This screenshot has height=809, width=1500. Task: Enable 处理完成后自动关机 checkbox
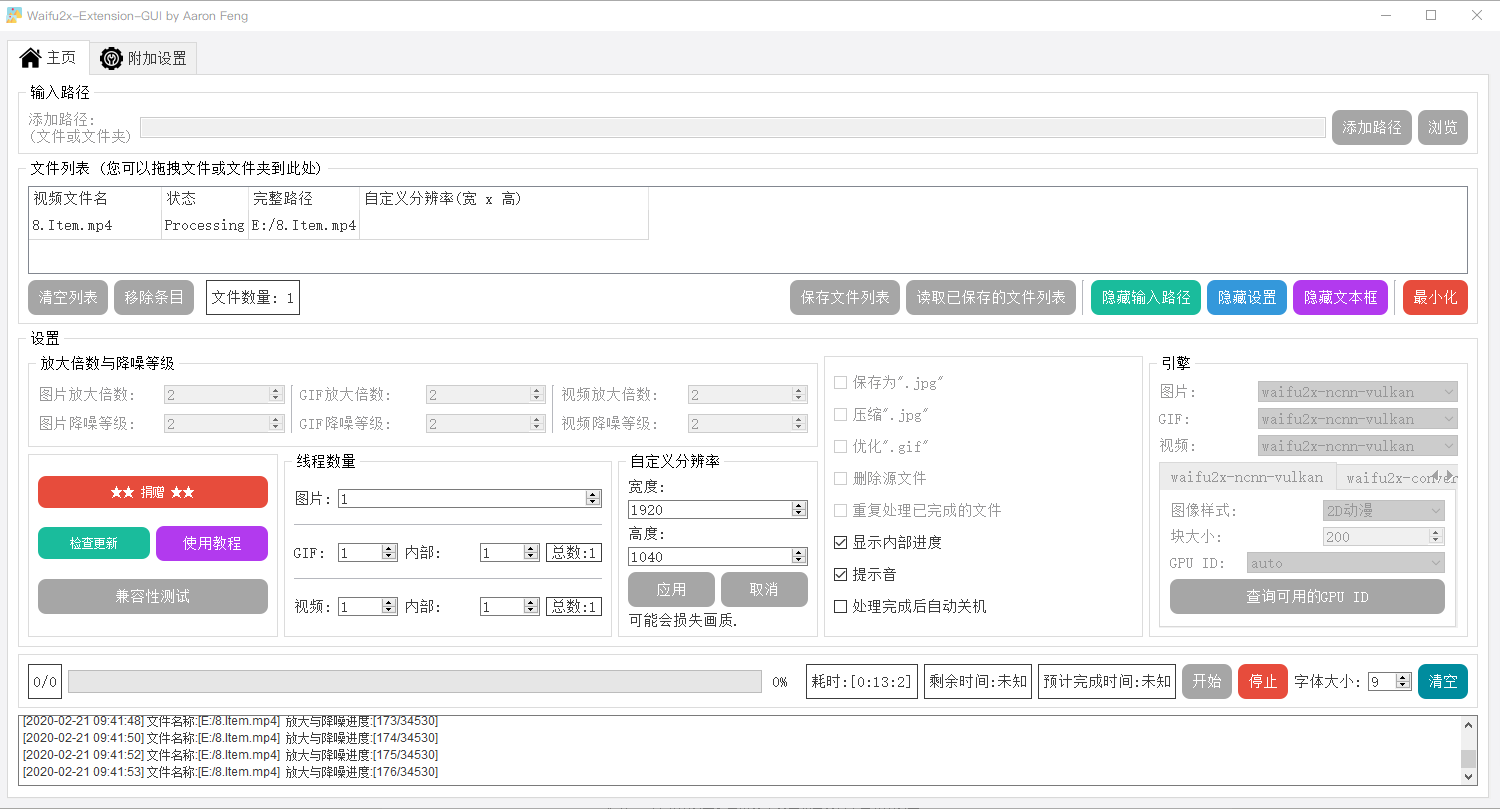point(841,607)
